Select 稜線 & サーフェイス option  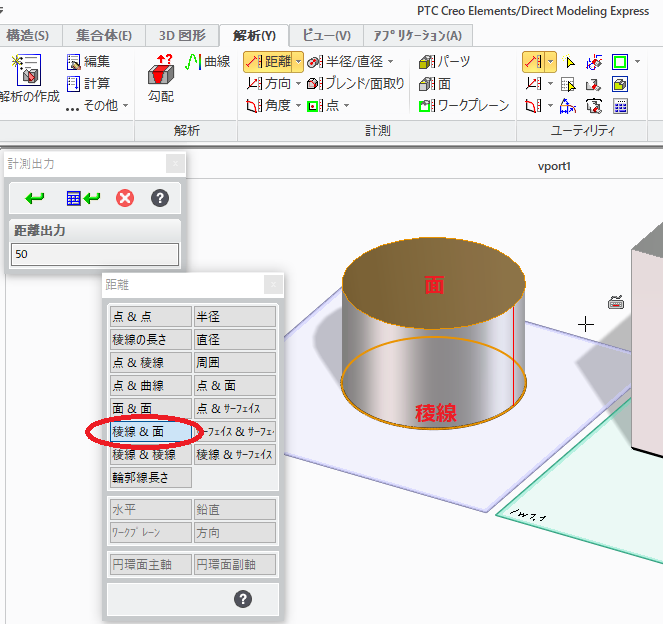coord(235,454)
